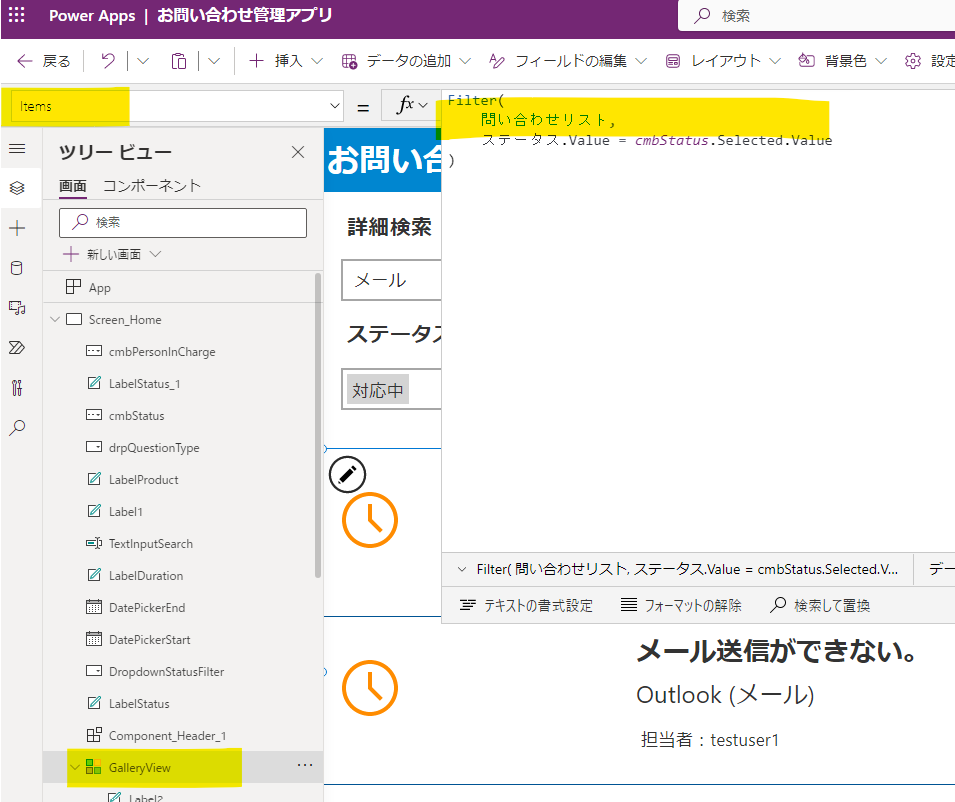Image resolution: width=955 pixels, height=802 pixels.
Task: Click the 担当者：testuser1 text
Action: click(710, 740)
